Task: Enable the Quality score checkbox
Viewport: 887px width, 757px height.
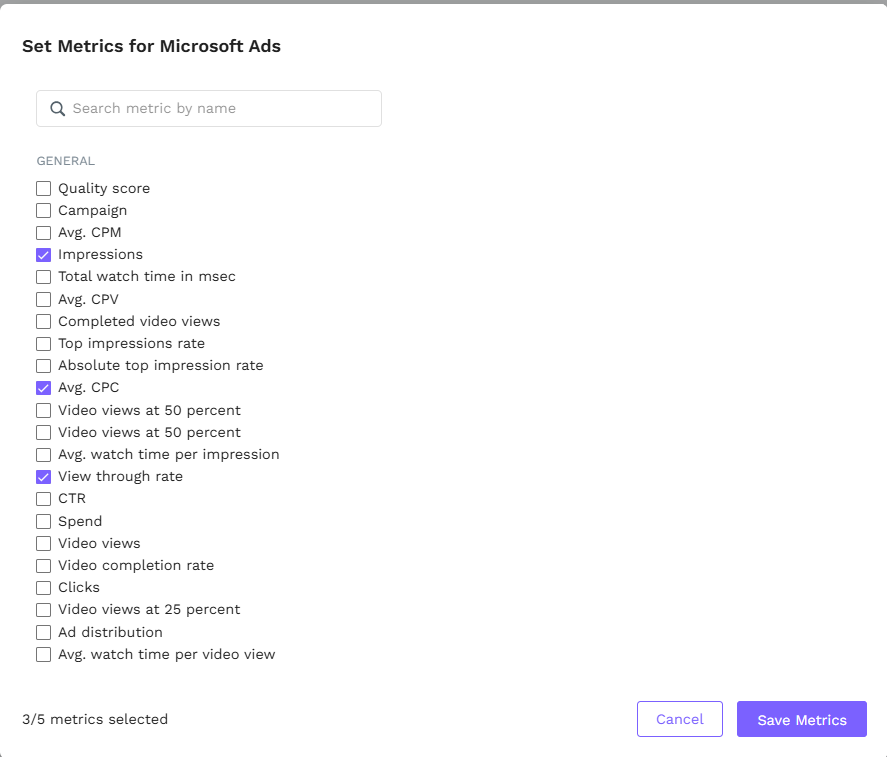Action: (x=44, y=188)
